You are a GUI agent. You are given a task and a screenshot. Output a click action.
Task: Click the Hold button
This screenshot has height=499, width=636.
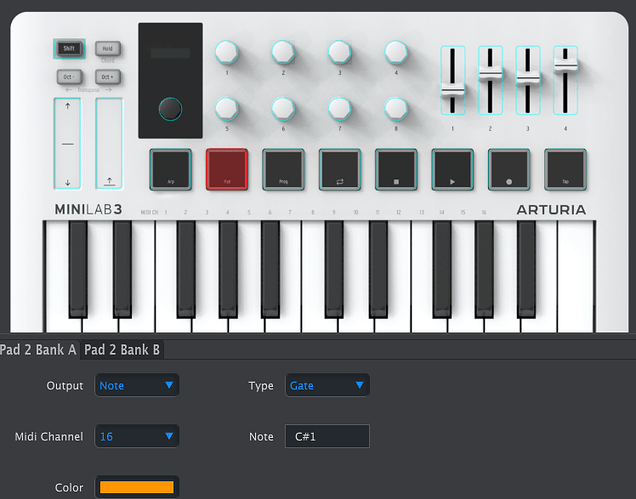[x=107, y=49]
